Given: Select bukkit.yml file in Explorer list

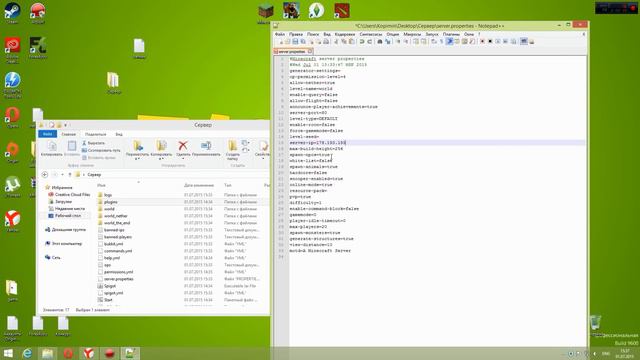Looking at the screenshot, I should (x=113, y=244).
